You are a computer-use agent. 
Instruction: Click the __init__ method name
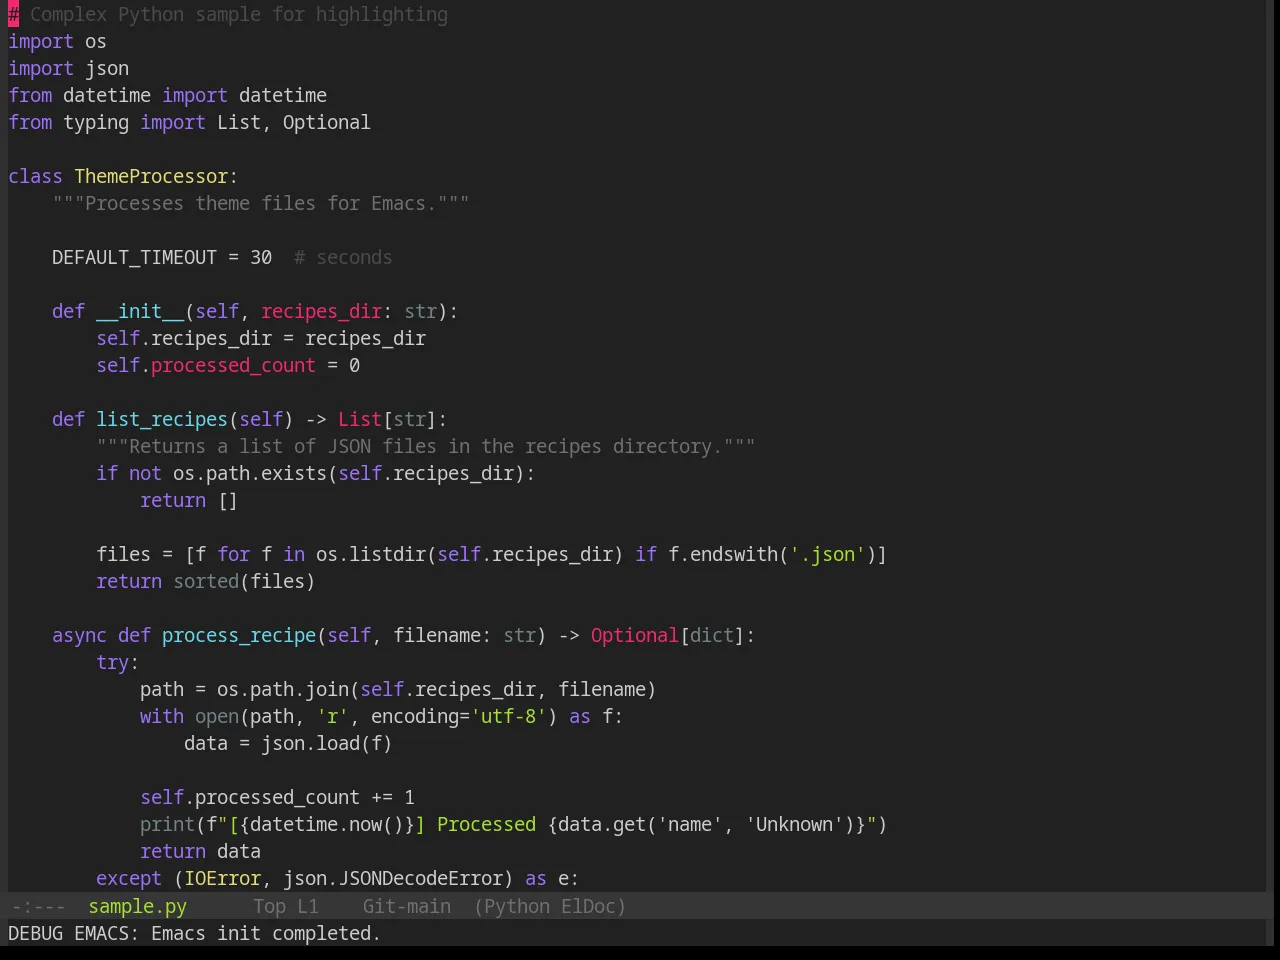pyautogui.click(x=140, y=312)
